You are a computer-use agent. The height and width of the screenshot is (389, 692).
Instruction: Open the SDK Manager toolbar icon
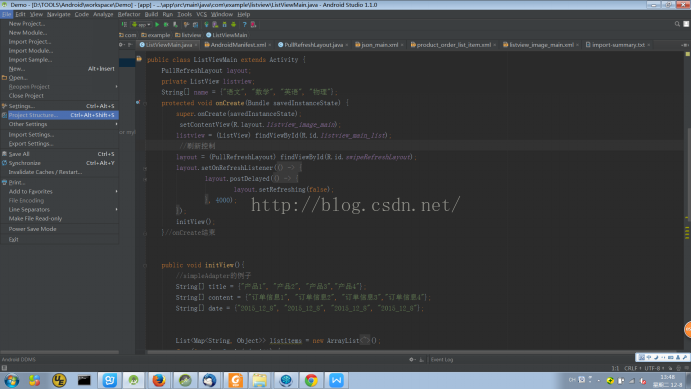(x=224, y=25)
